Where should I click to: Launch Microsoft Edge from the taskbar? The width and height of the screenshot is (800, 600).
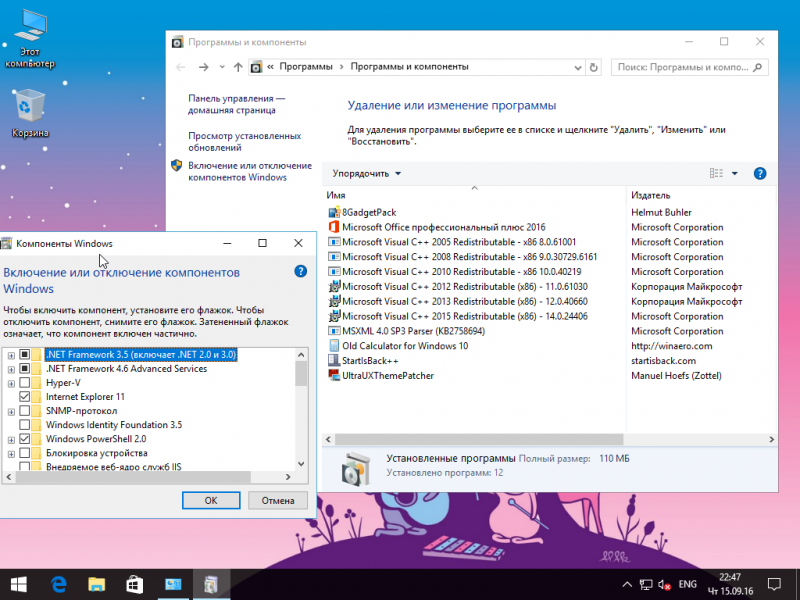point(59,585)
